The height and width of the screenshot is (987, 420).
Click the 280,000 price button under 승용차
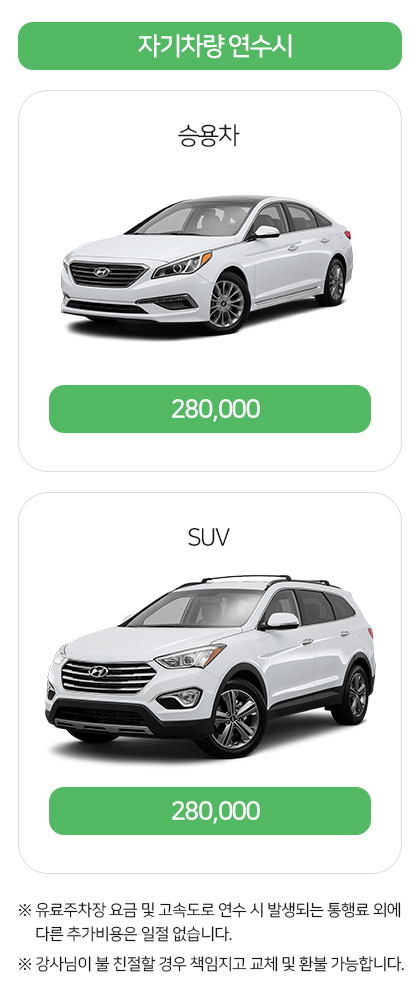210,409
